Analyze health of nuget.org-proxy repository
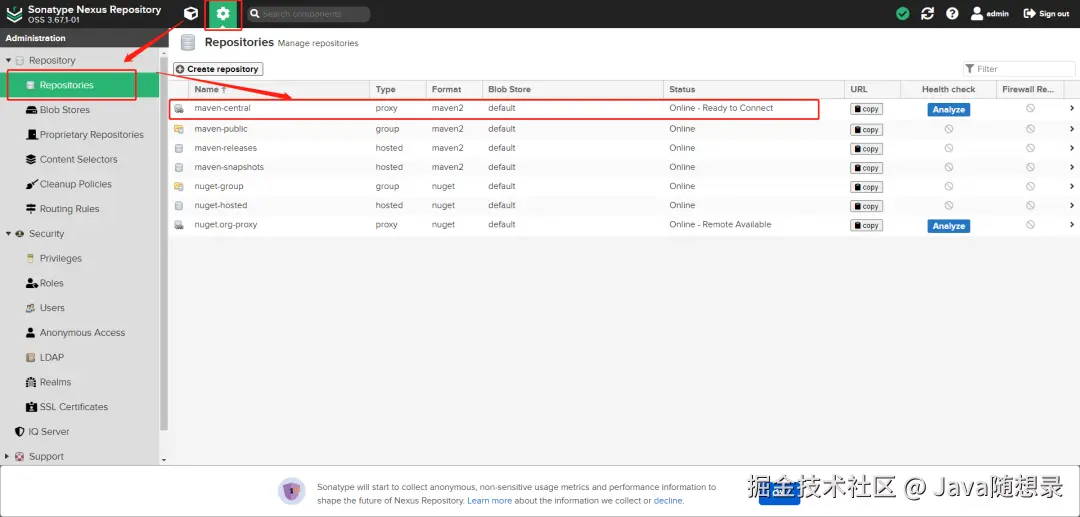1080x517 pixels. click(948, 226)
